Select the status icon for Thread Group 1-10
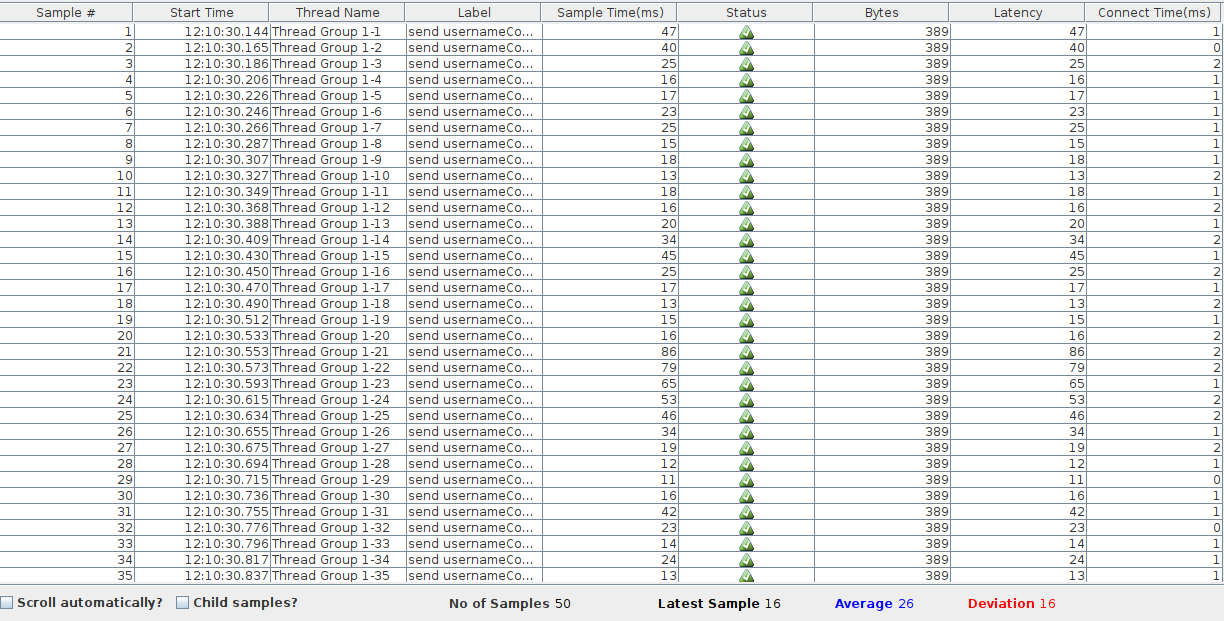 click(x=746, y=176)
